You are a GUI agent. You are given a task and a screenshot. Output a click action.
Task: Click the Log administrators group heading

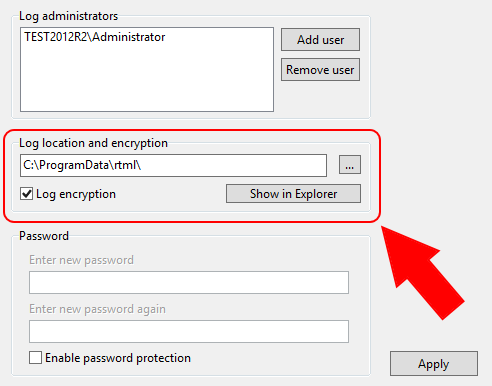(x=69, y=16)
